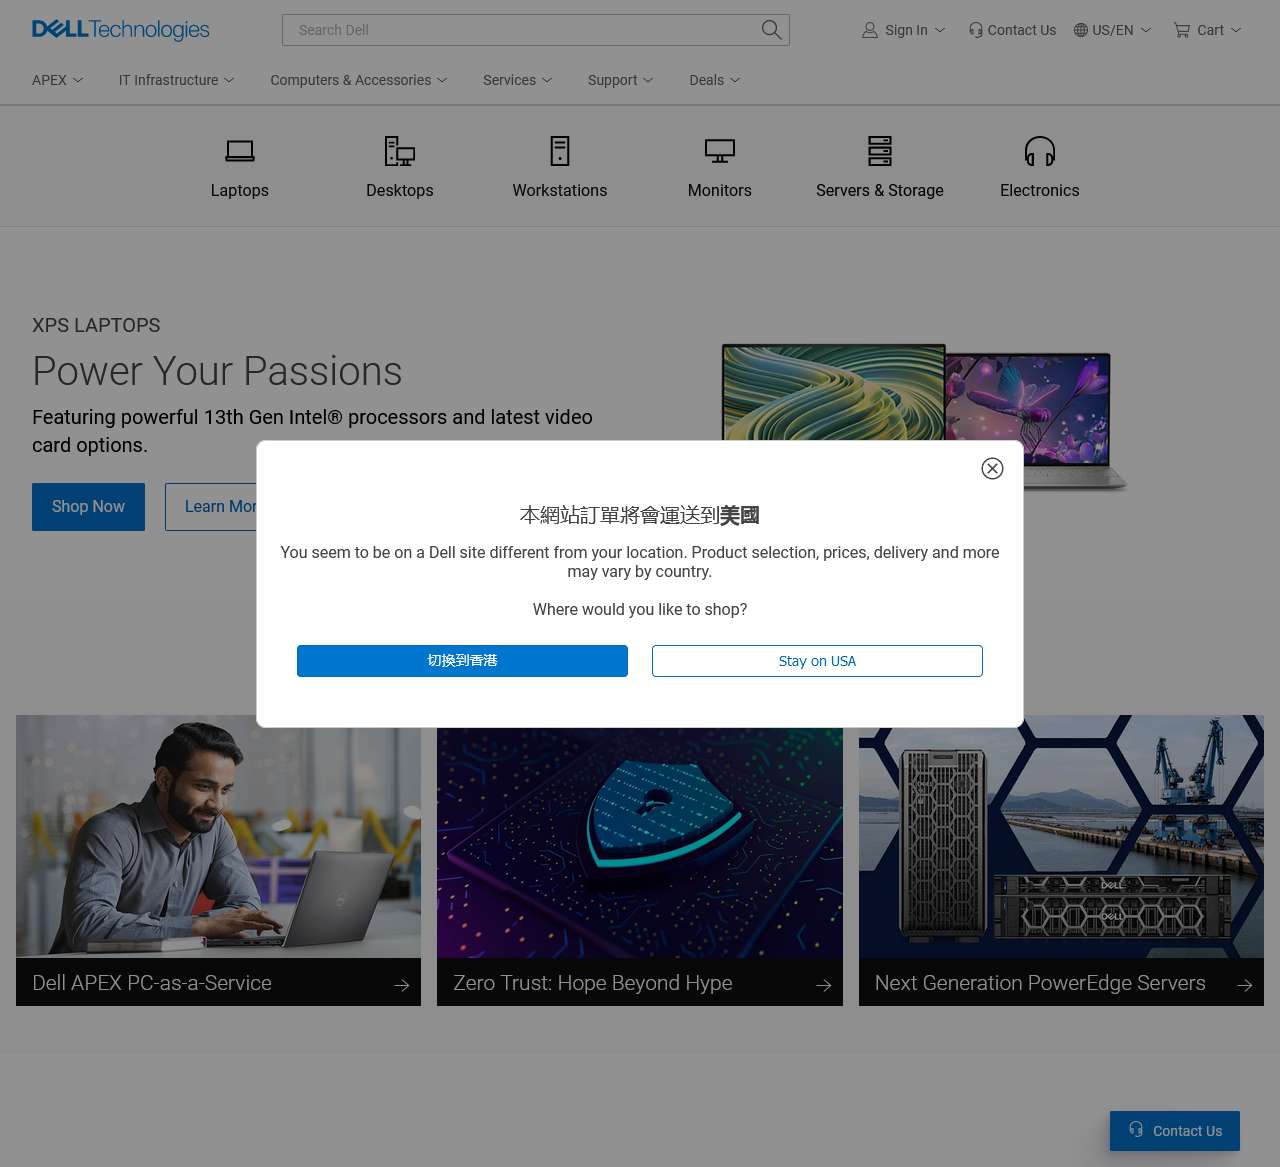The width and height of the screenshot is (1280, 1167).
Task: Open the Dell APEX PC-as-a-Service image
Action: pyautogui.click(x=218, y=837)
